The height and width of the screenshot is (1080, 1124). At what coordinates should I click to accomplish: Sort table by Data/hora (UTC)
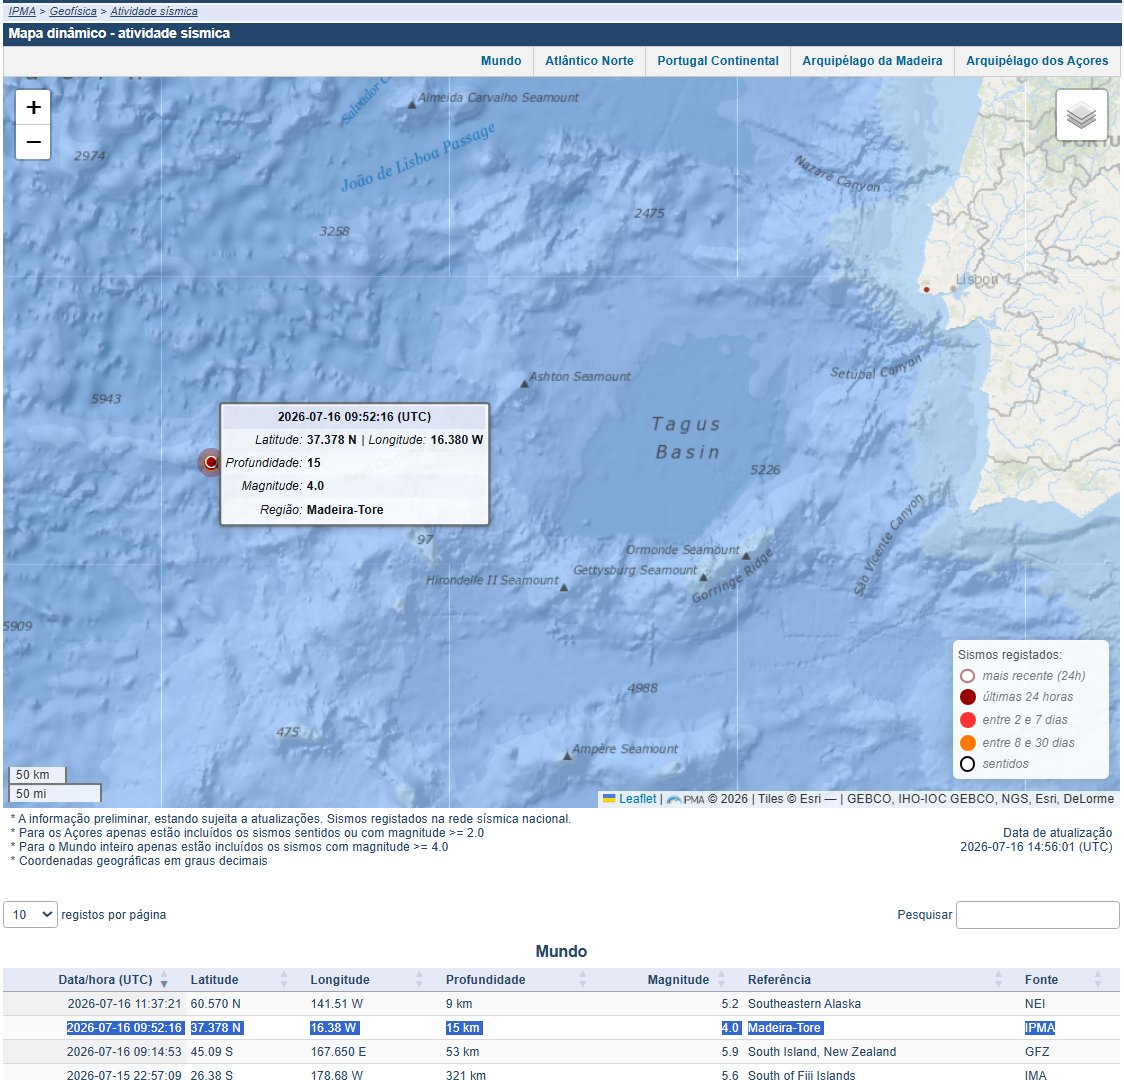[x=105, y=980]
